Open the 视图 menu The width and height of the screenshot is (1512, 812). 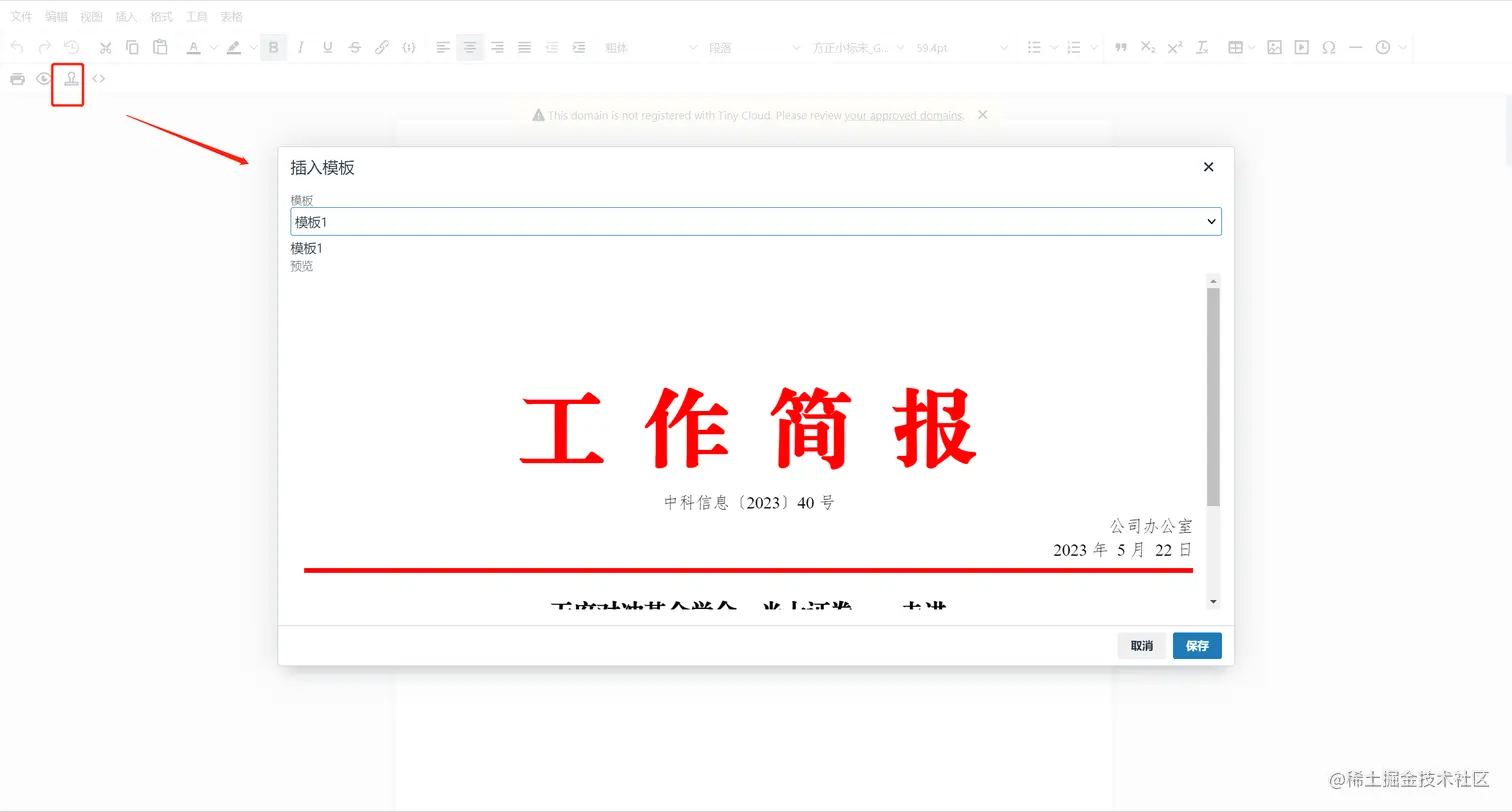[91, 16]
